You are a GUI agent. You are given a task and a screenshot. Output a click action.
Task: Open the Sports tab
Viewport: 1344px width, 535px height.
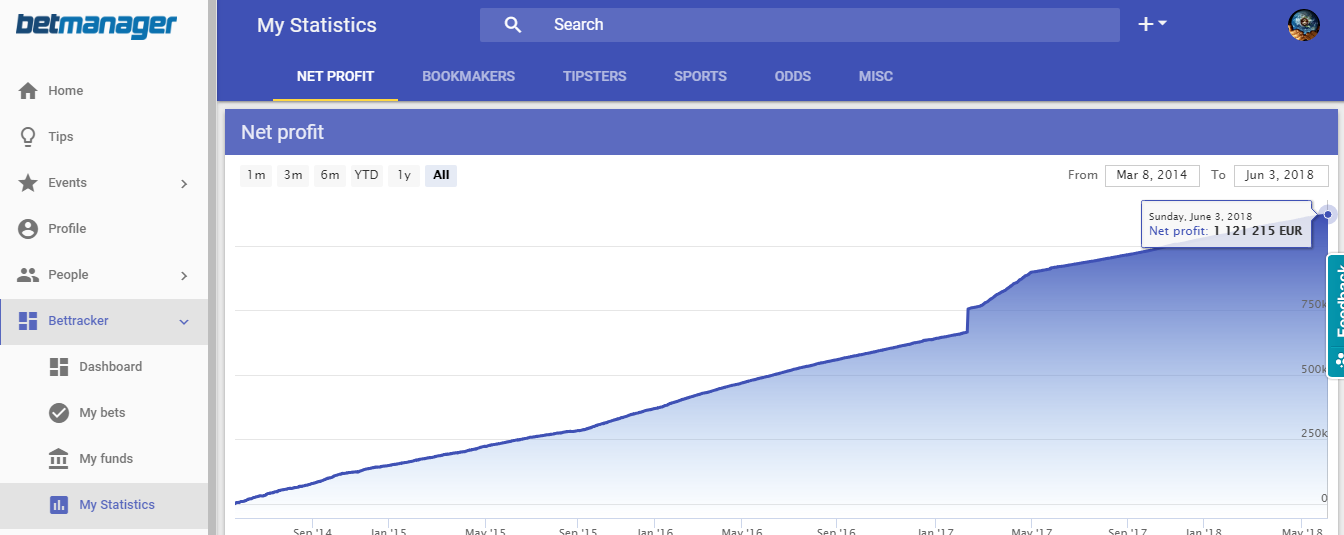click(700, 76)
